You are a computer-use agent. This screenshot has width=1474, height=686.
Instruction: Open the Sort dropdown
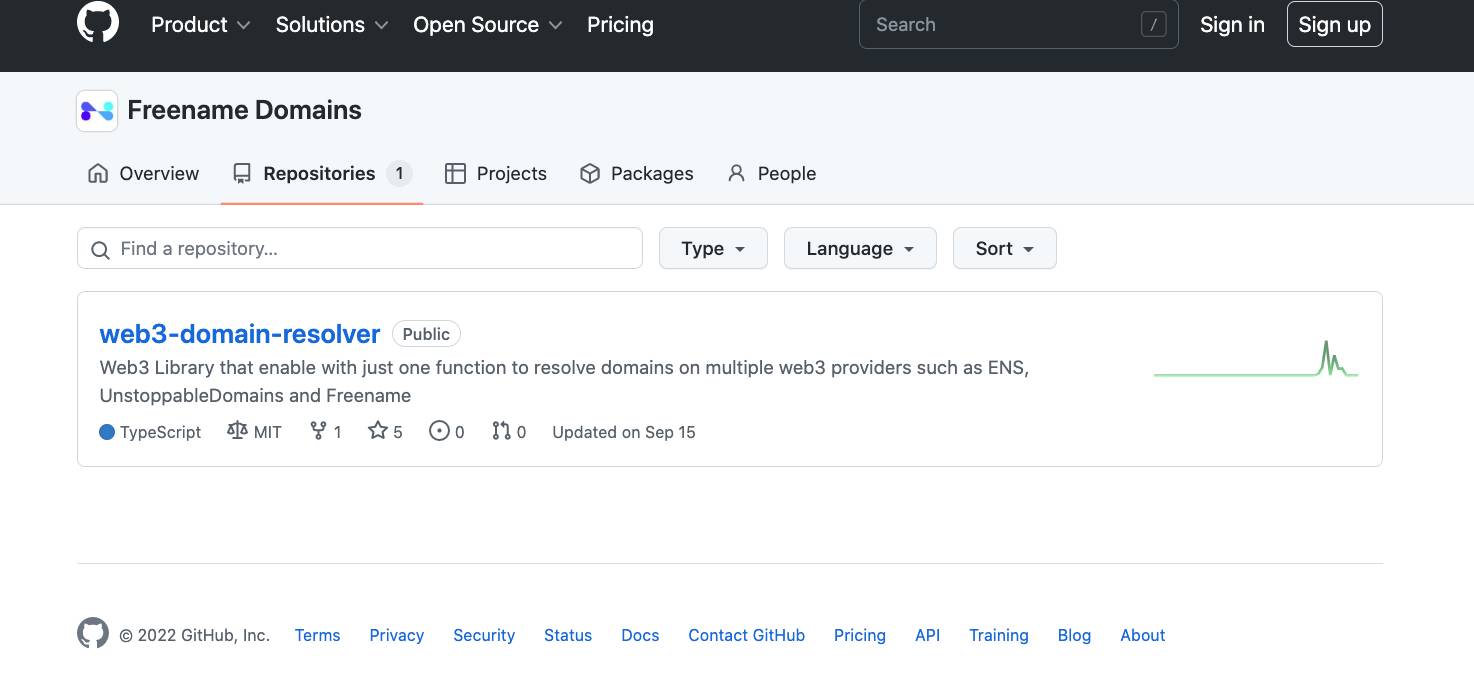pos(1004,249)
